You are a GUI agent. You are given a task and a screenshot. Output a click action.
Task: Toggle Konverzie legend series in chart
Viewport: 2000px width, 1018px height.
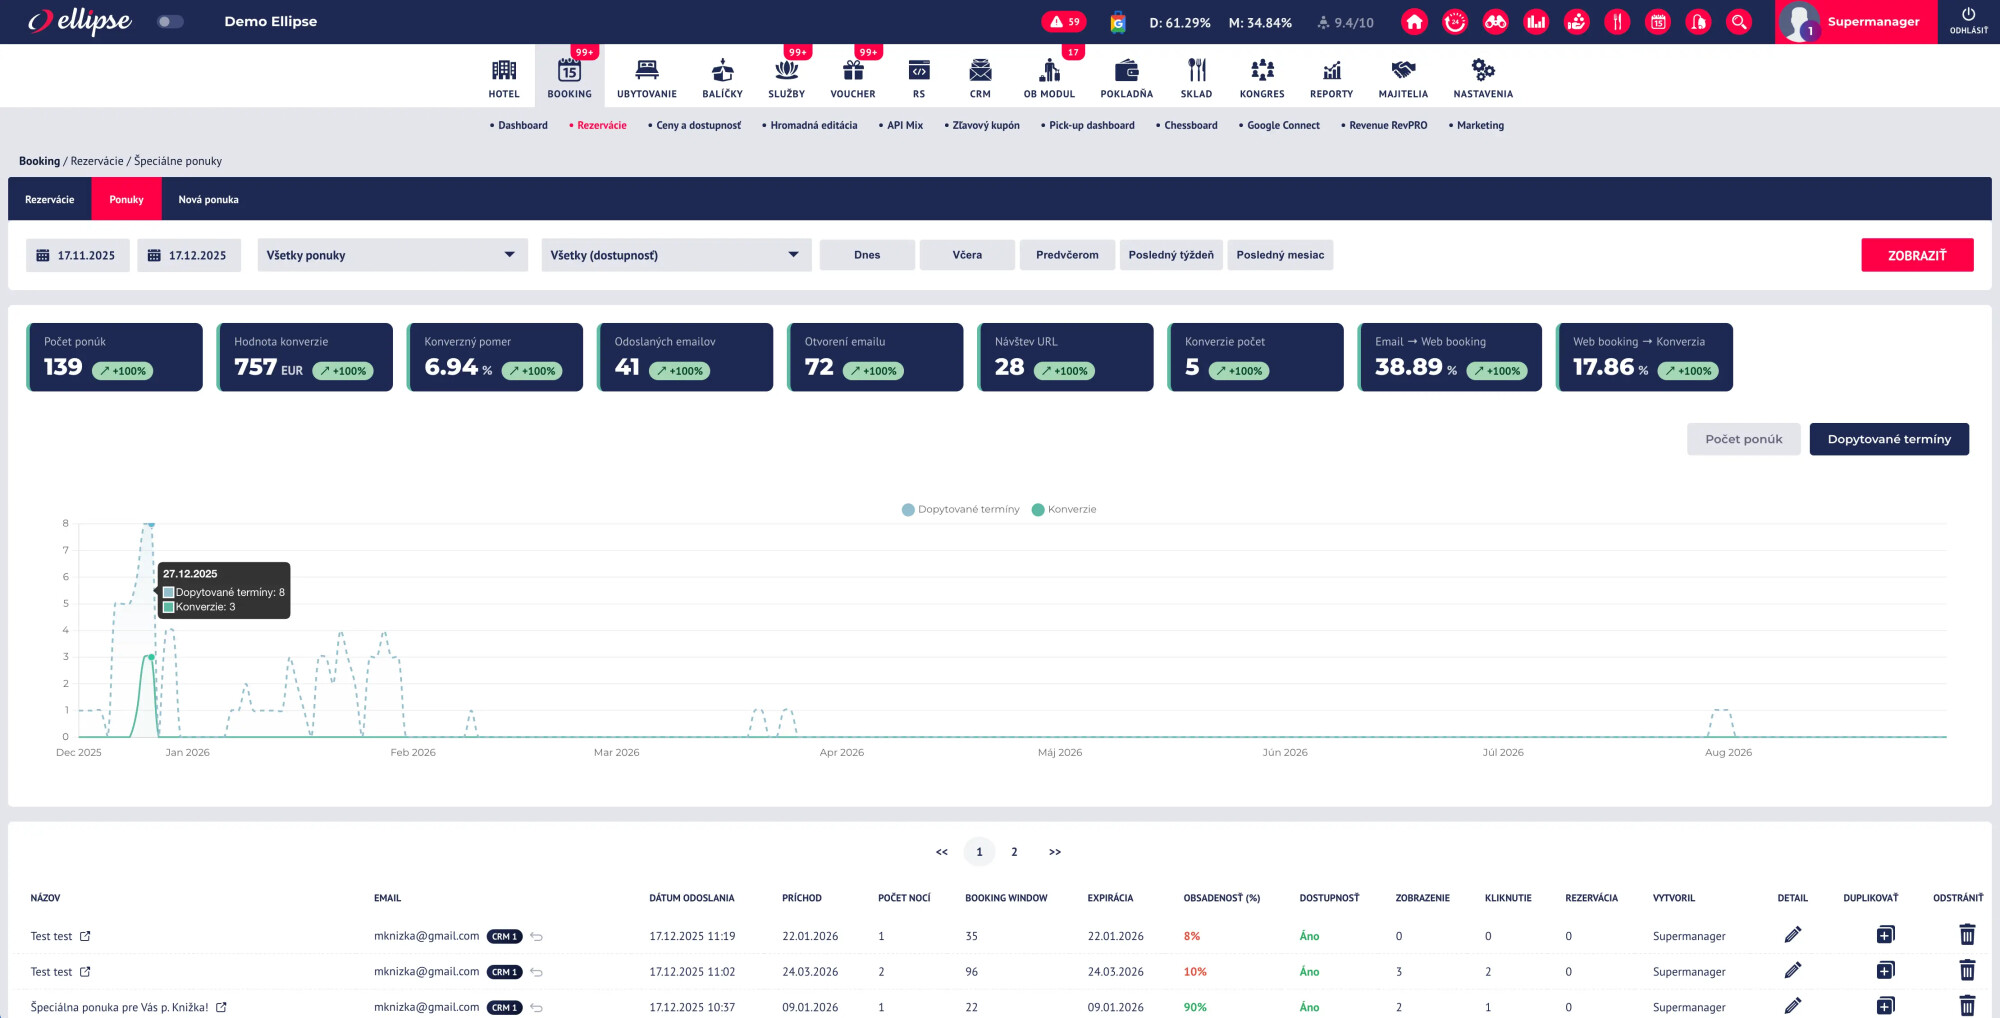point(1064,509)
